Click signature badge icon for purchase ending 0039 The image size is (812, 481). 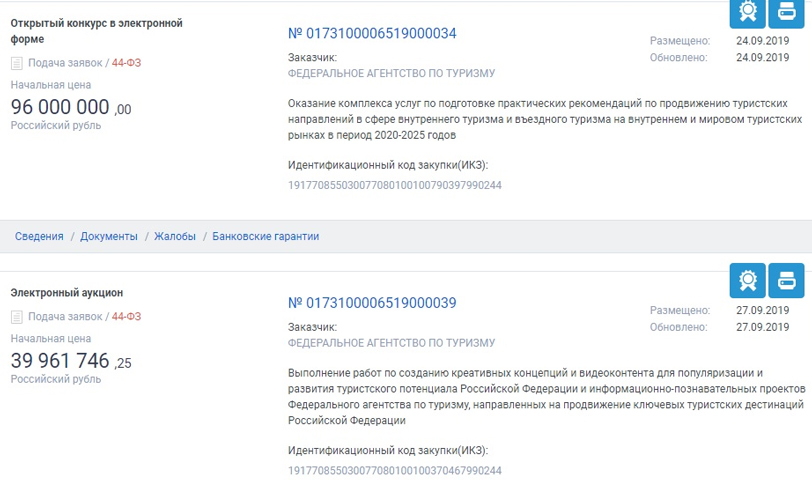(747, 280)
